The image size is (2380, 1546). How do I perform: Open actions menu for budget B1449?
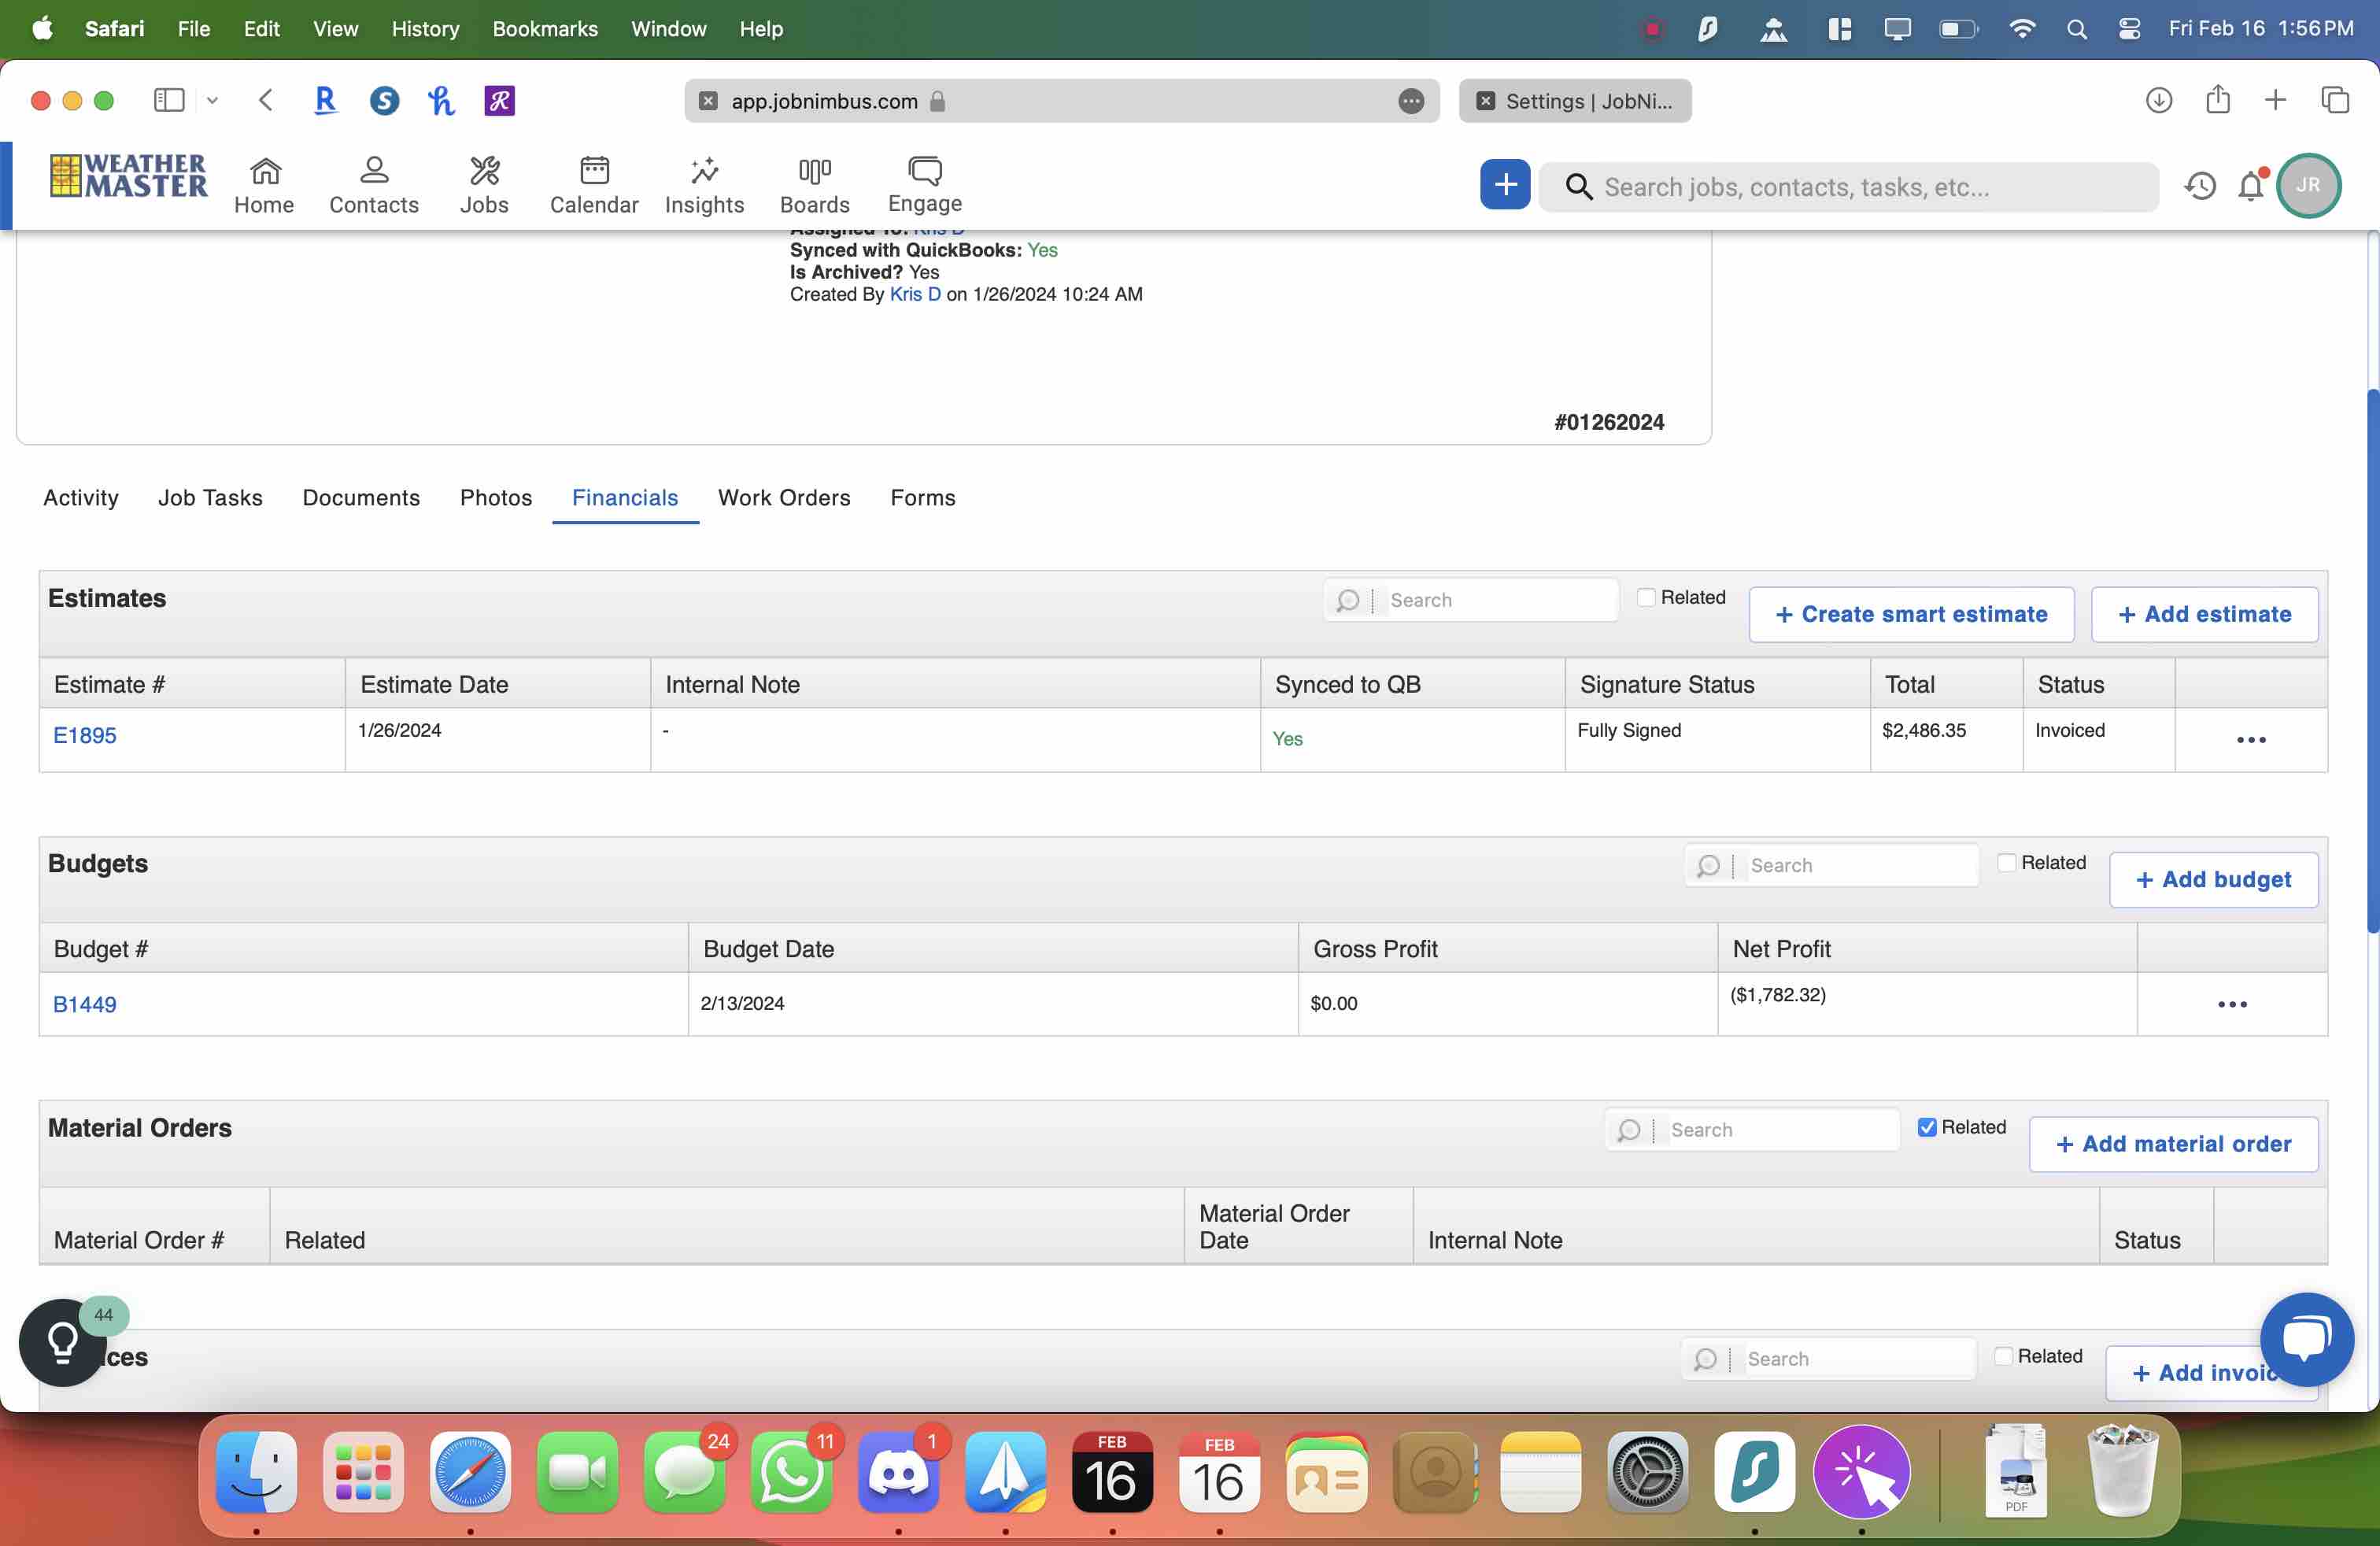click(x=2231, y=1004)
